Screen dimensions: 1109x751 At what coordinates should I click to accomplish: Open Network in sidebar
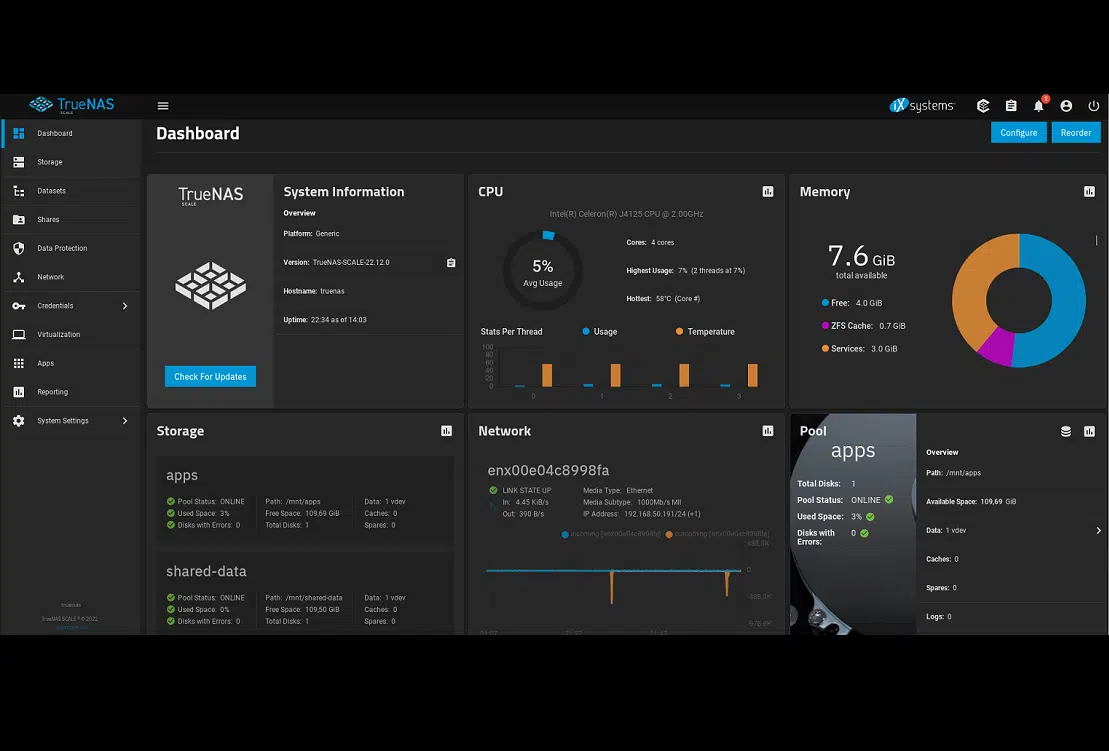pyautogui.click(x=71, y=277)
